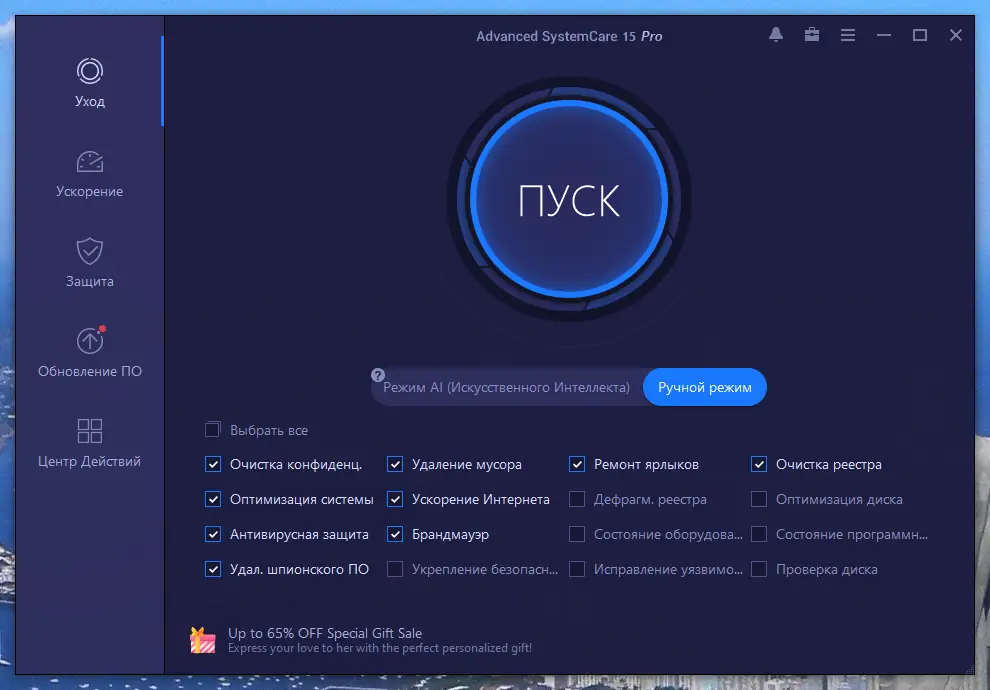
Task: Open the hamburger options menu
Action: (848, 35)
